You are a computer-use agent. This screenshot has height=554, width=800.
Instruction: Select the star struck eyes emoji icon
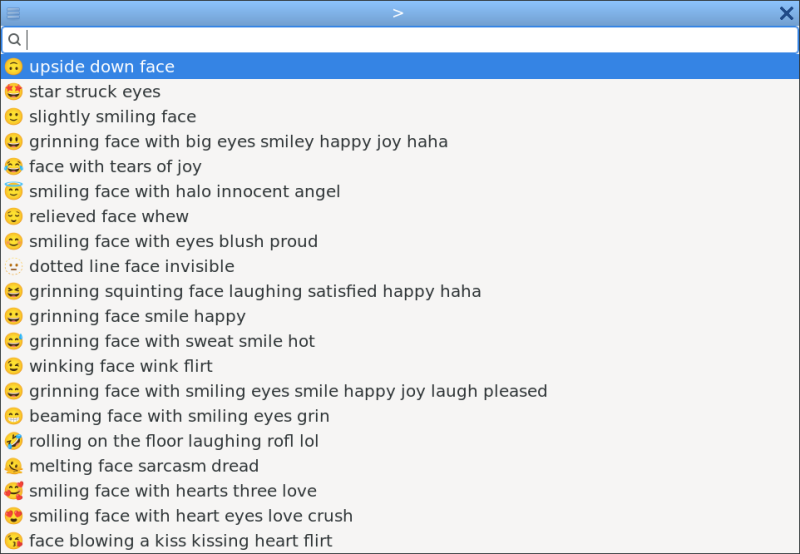coord(13,92)
